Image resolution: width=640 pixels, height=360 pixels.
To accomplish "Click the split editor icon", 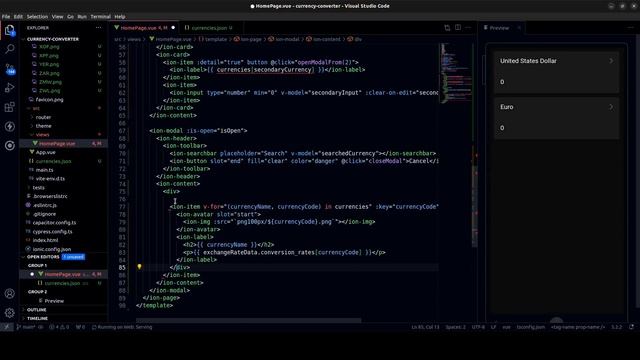I will tap(458, 28).
